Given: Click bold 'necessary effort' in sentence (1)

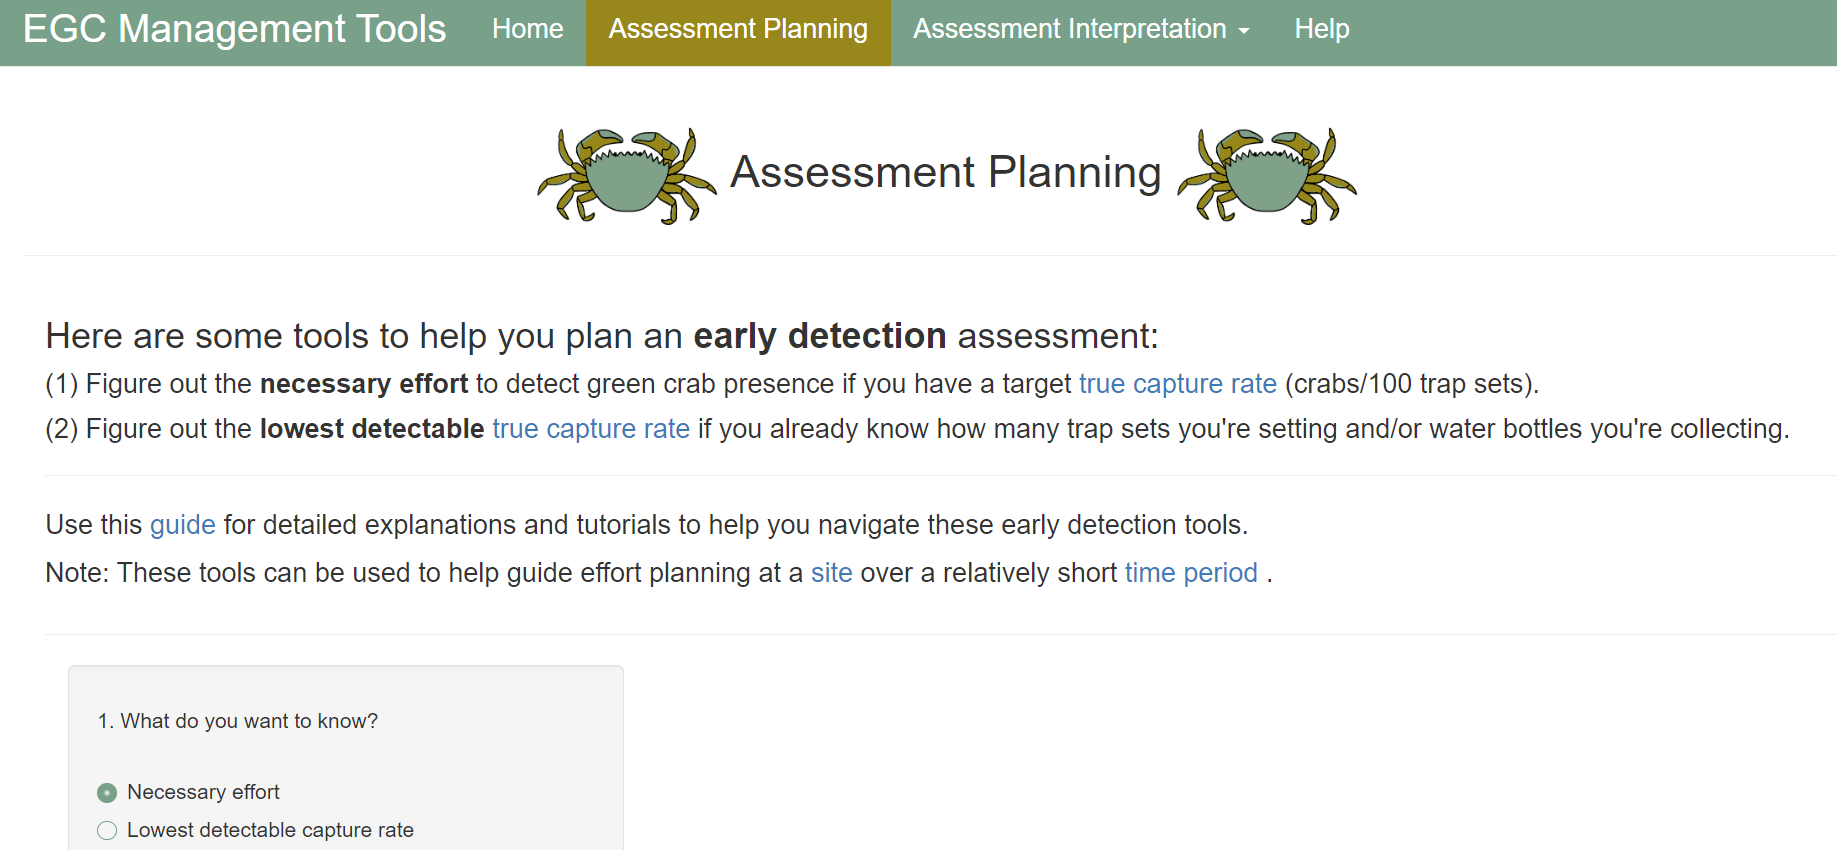Looking at the screenshot, I should click(x=363, y=384).
